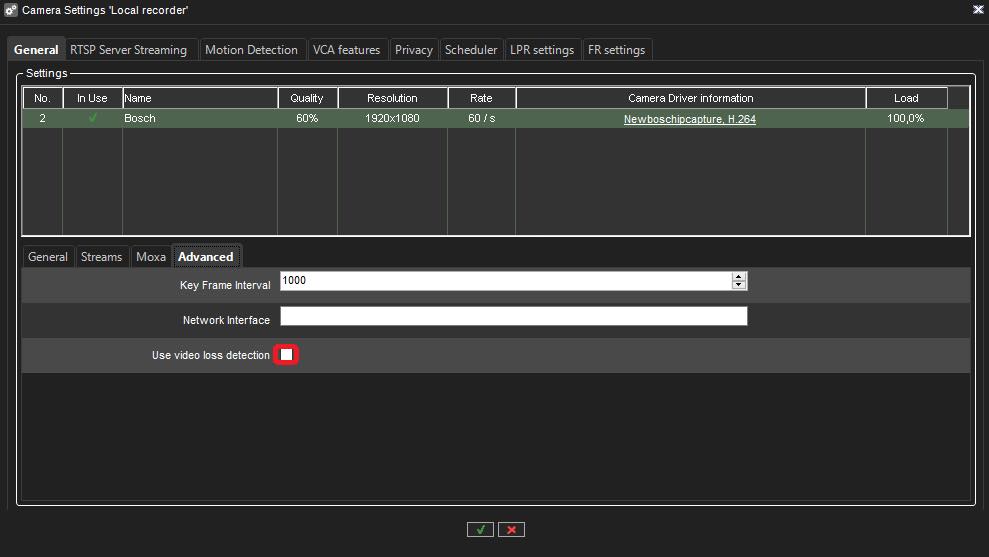
Task: Go to the Scheduler tab
Action: 471,50
